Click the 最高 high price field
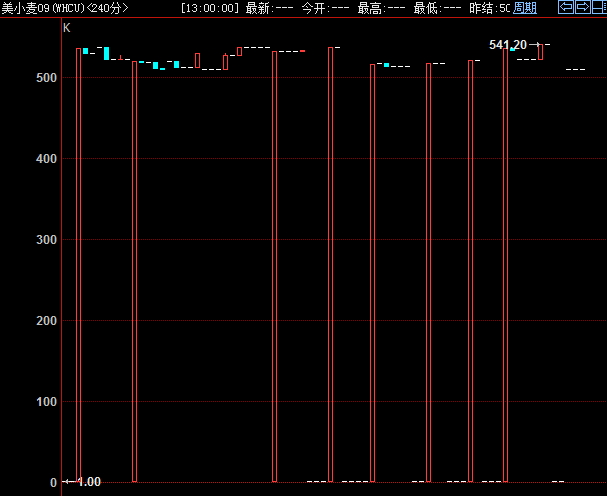The image size is (607, 496). click(x=381, y=8)
